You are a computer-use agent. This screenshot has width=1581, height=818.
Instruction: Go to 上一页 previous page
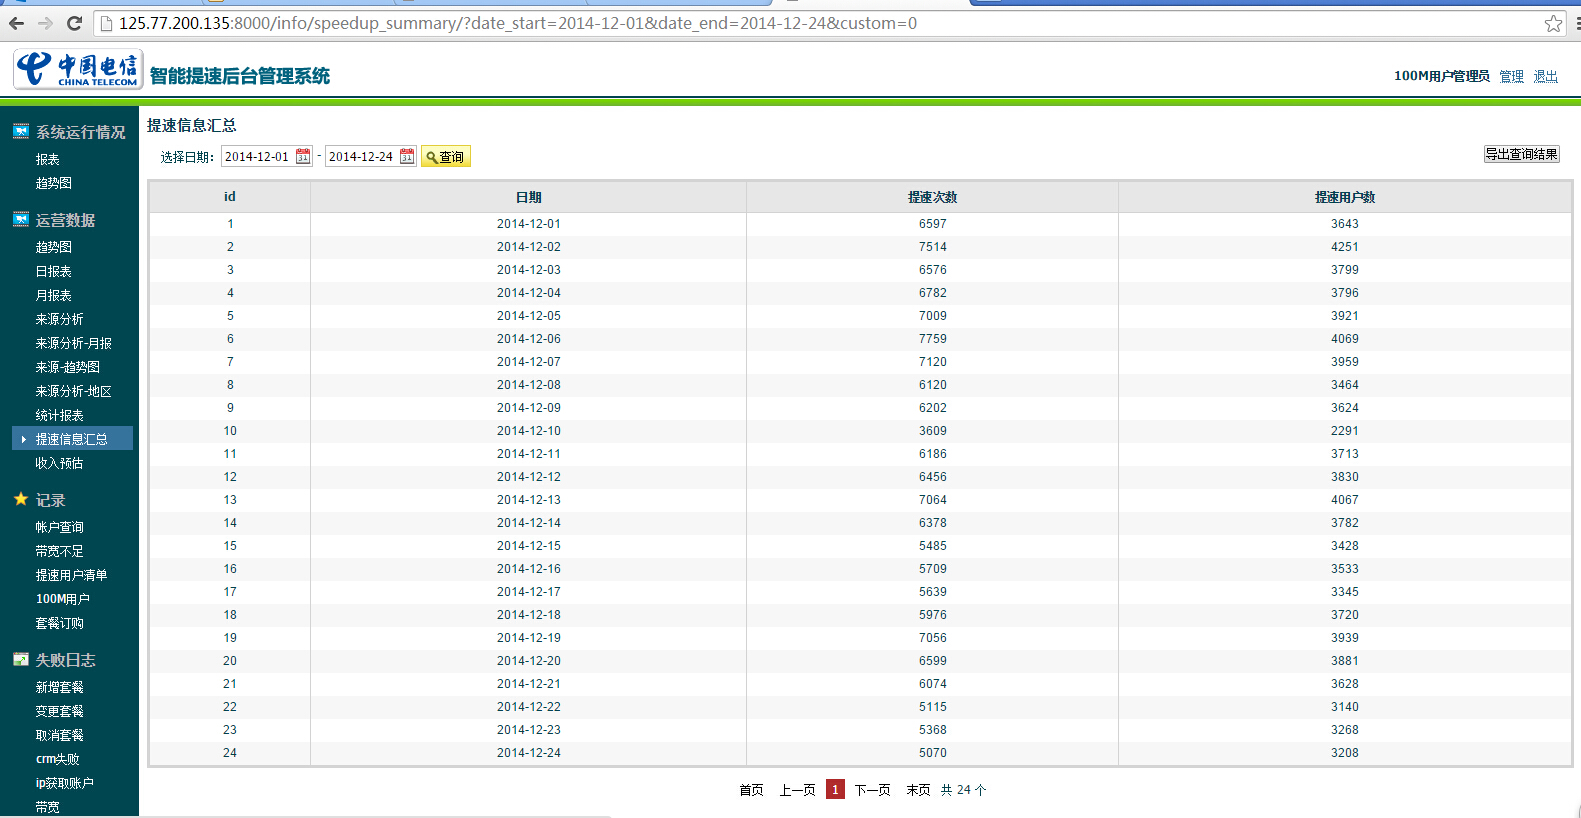coord(797,790)
